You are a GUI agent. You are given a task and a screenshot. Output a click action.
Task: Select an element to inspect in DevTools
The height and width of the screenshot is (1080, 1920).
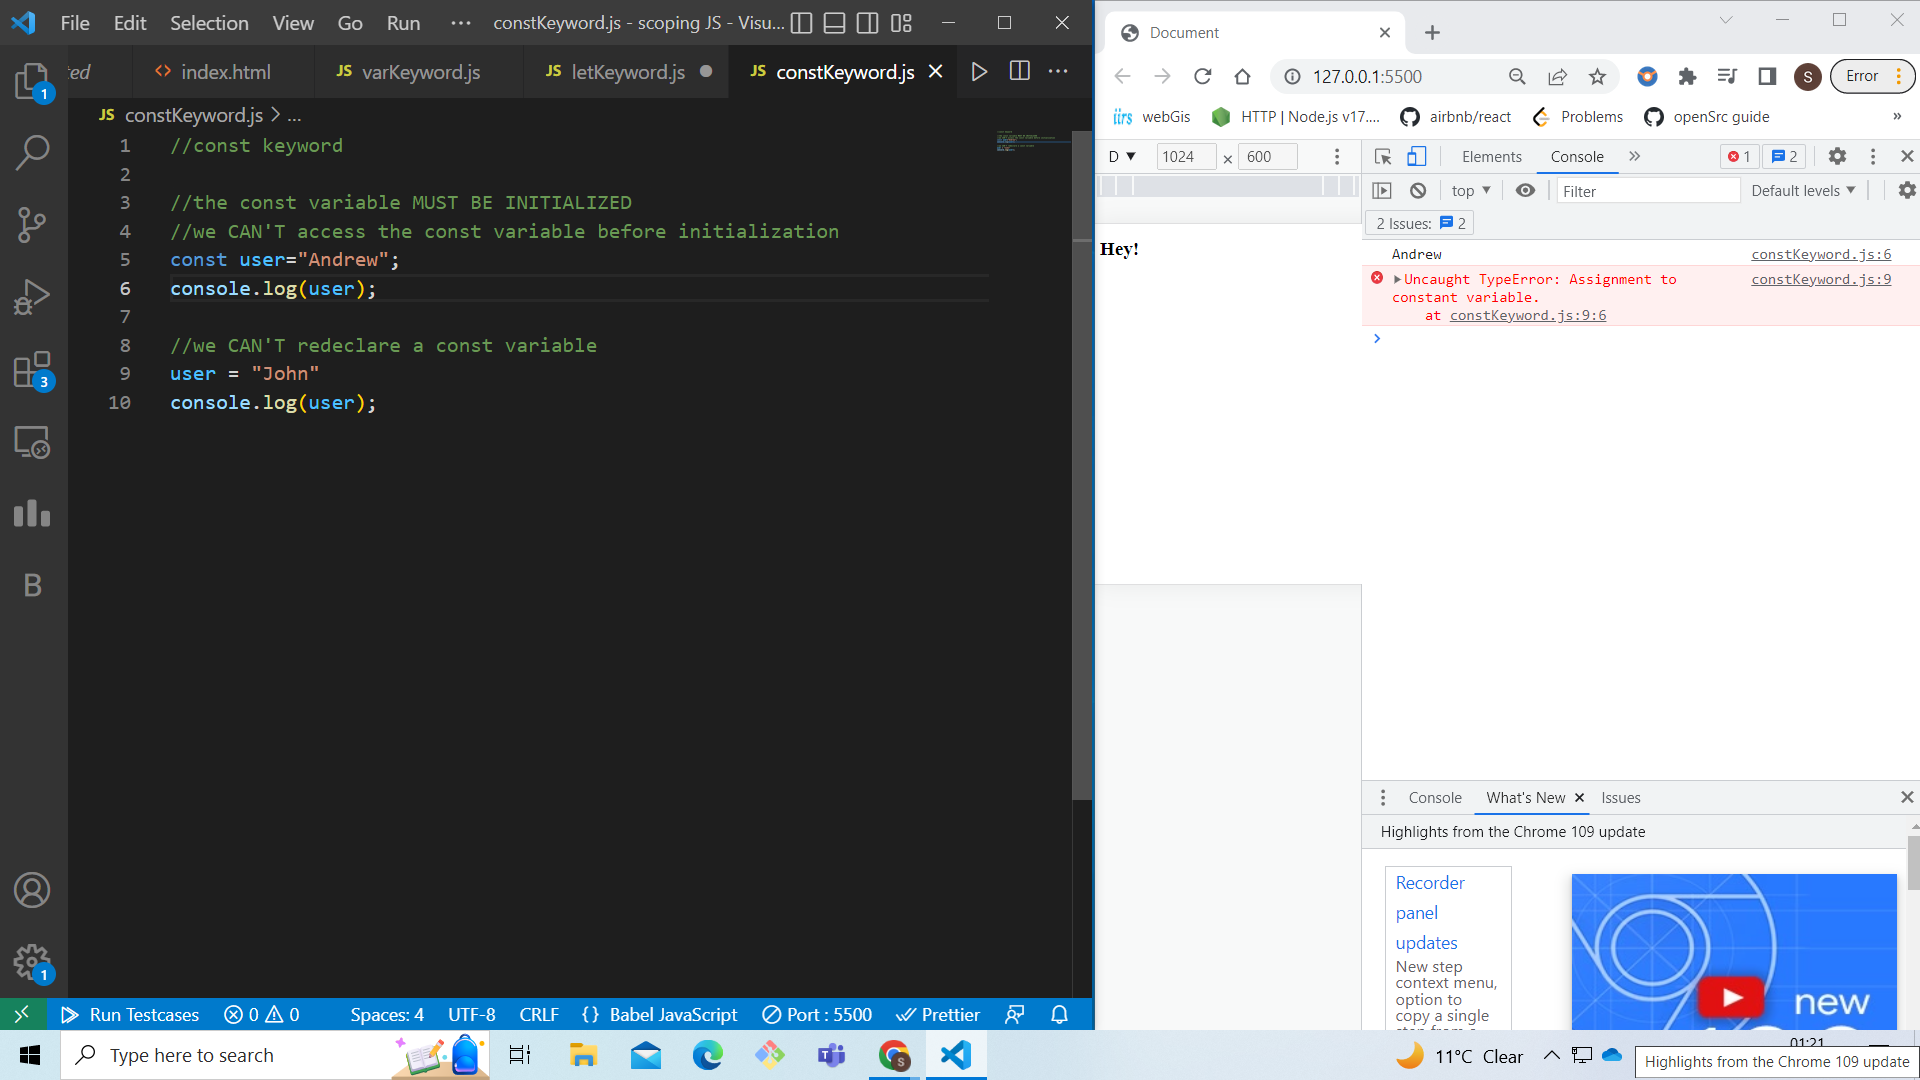point(1383,156)
